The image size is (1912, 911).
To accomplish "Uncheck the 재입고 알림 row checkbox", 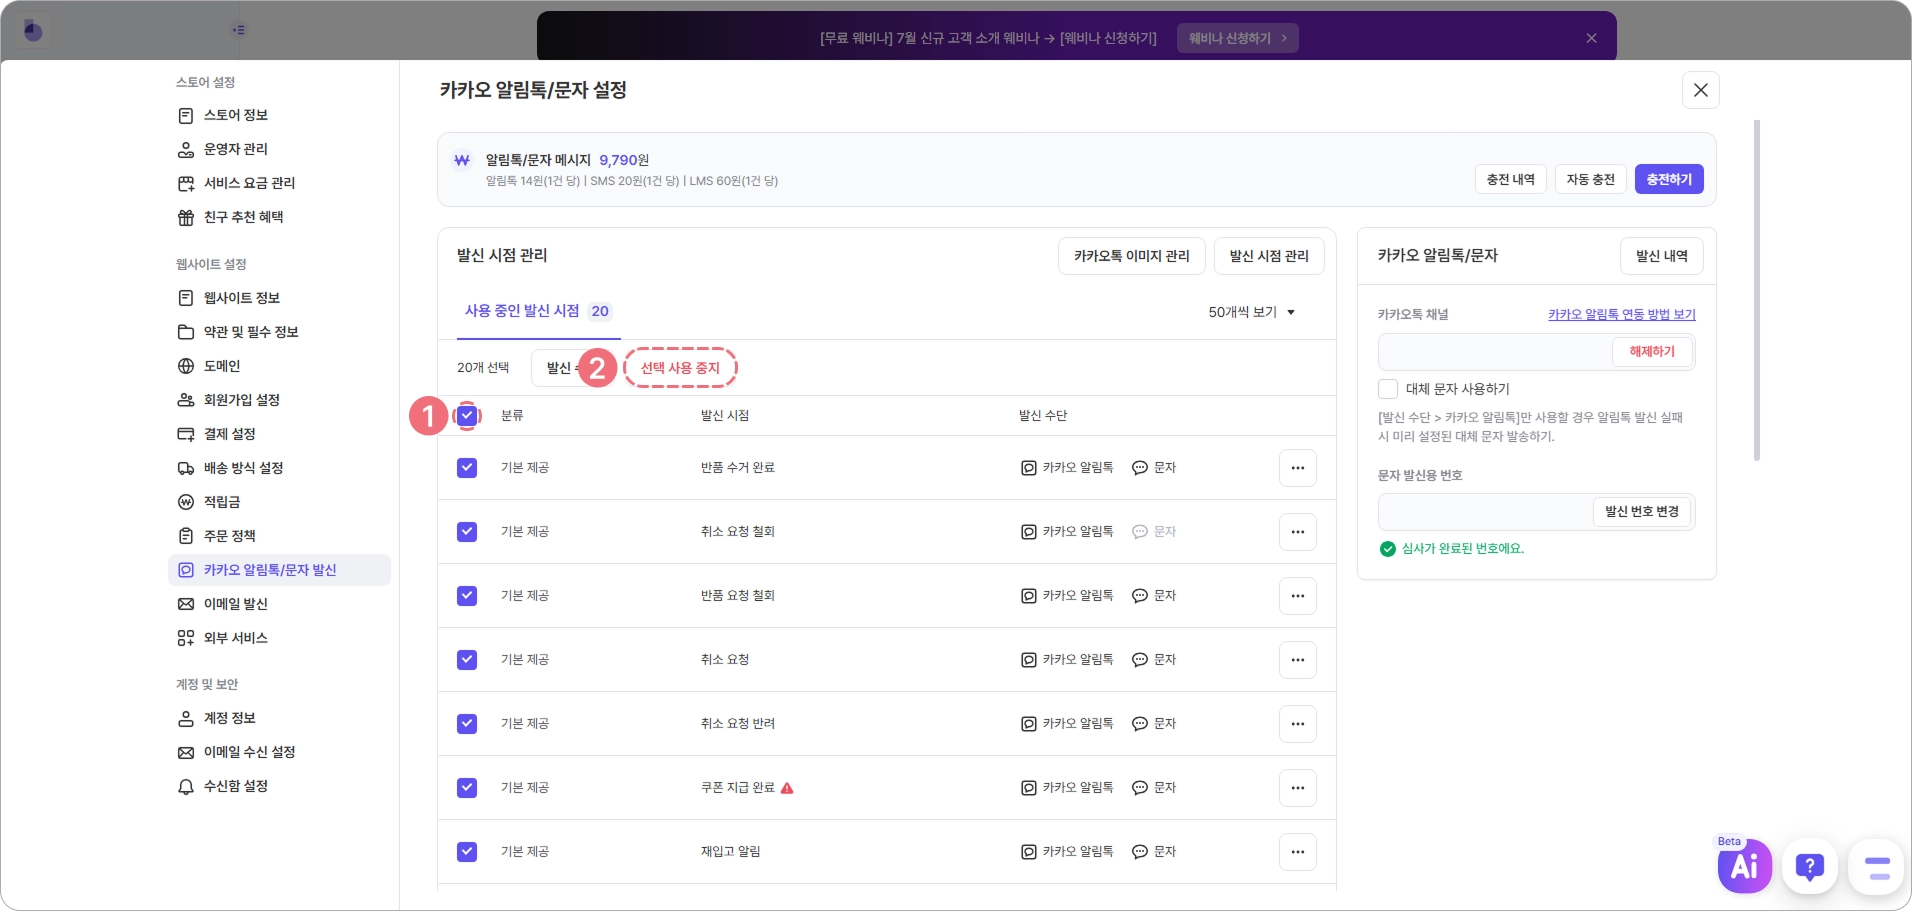I will [x=467, y=852].
